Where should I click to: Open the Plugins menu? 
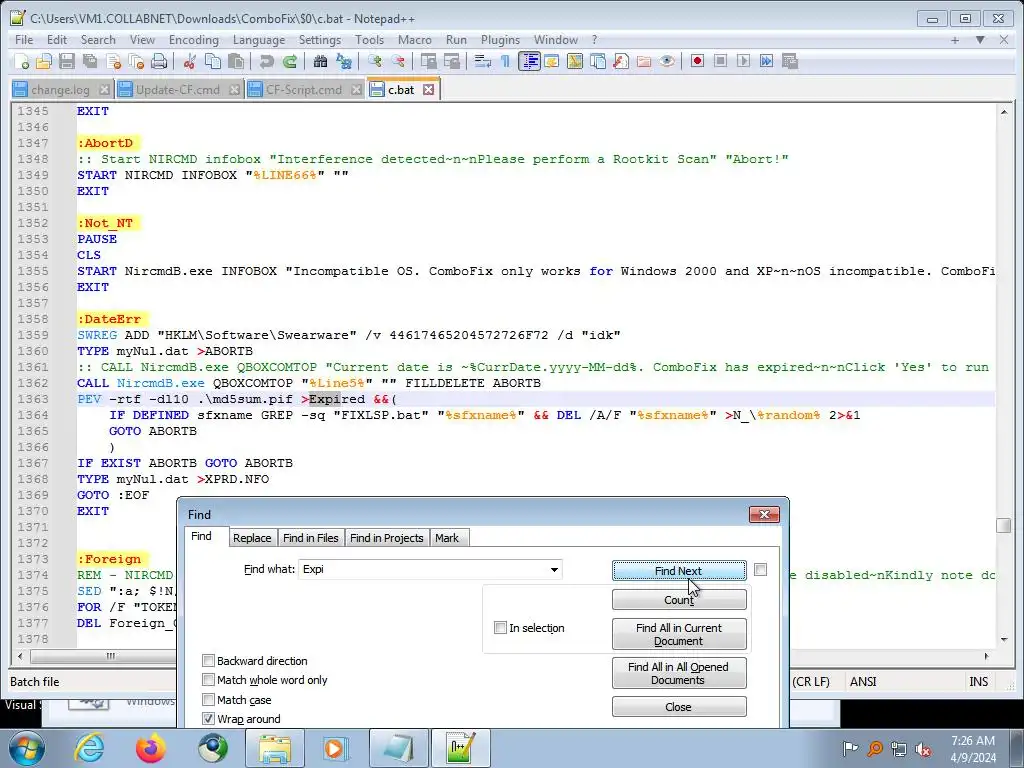coord(500,40)
